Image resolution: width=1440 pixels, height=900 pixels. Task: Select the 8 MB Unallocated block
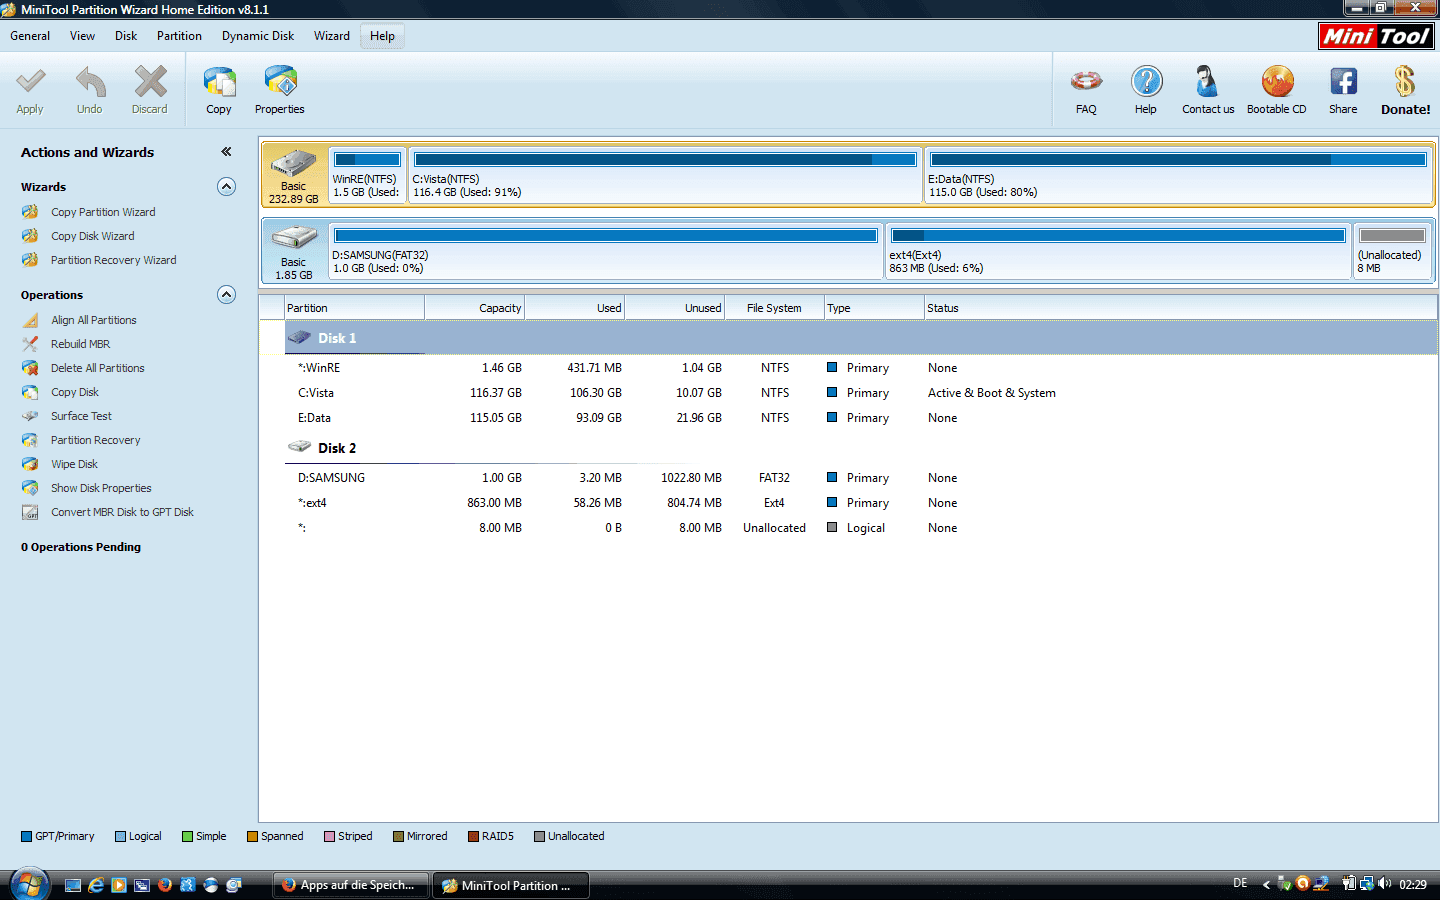pyautogui.click(x=1392, y=250)
